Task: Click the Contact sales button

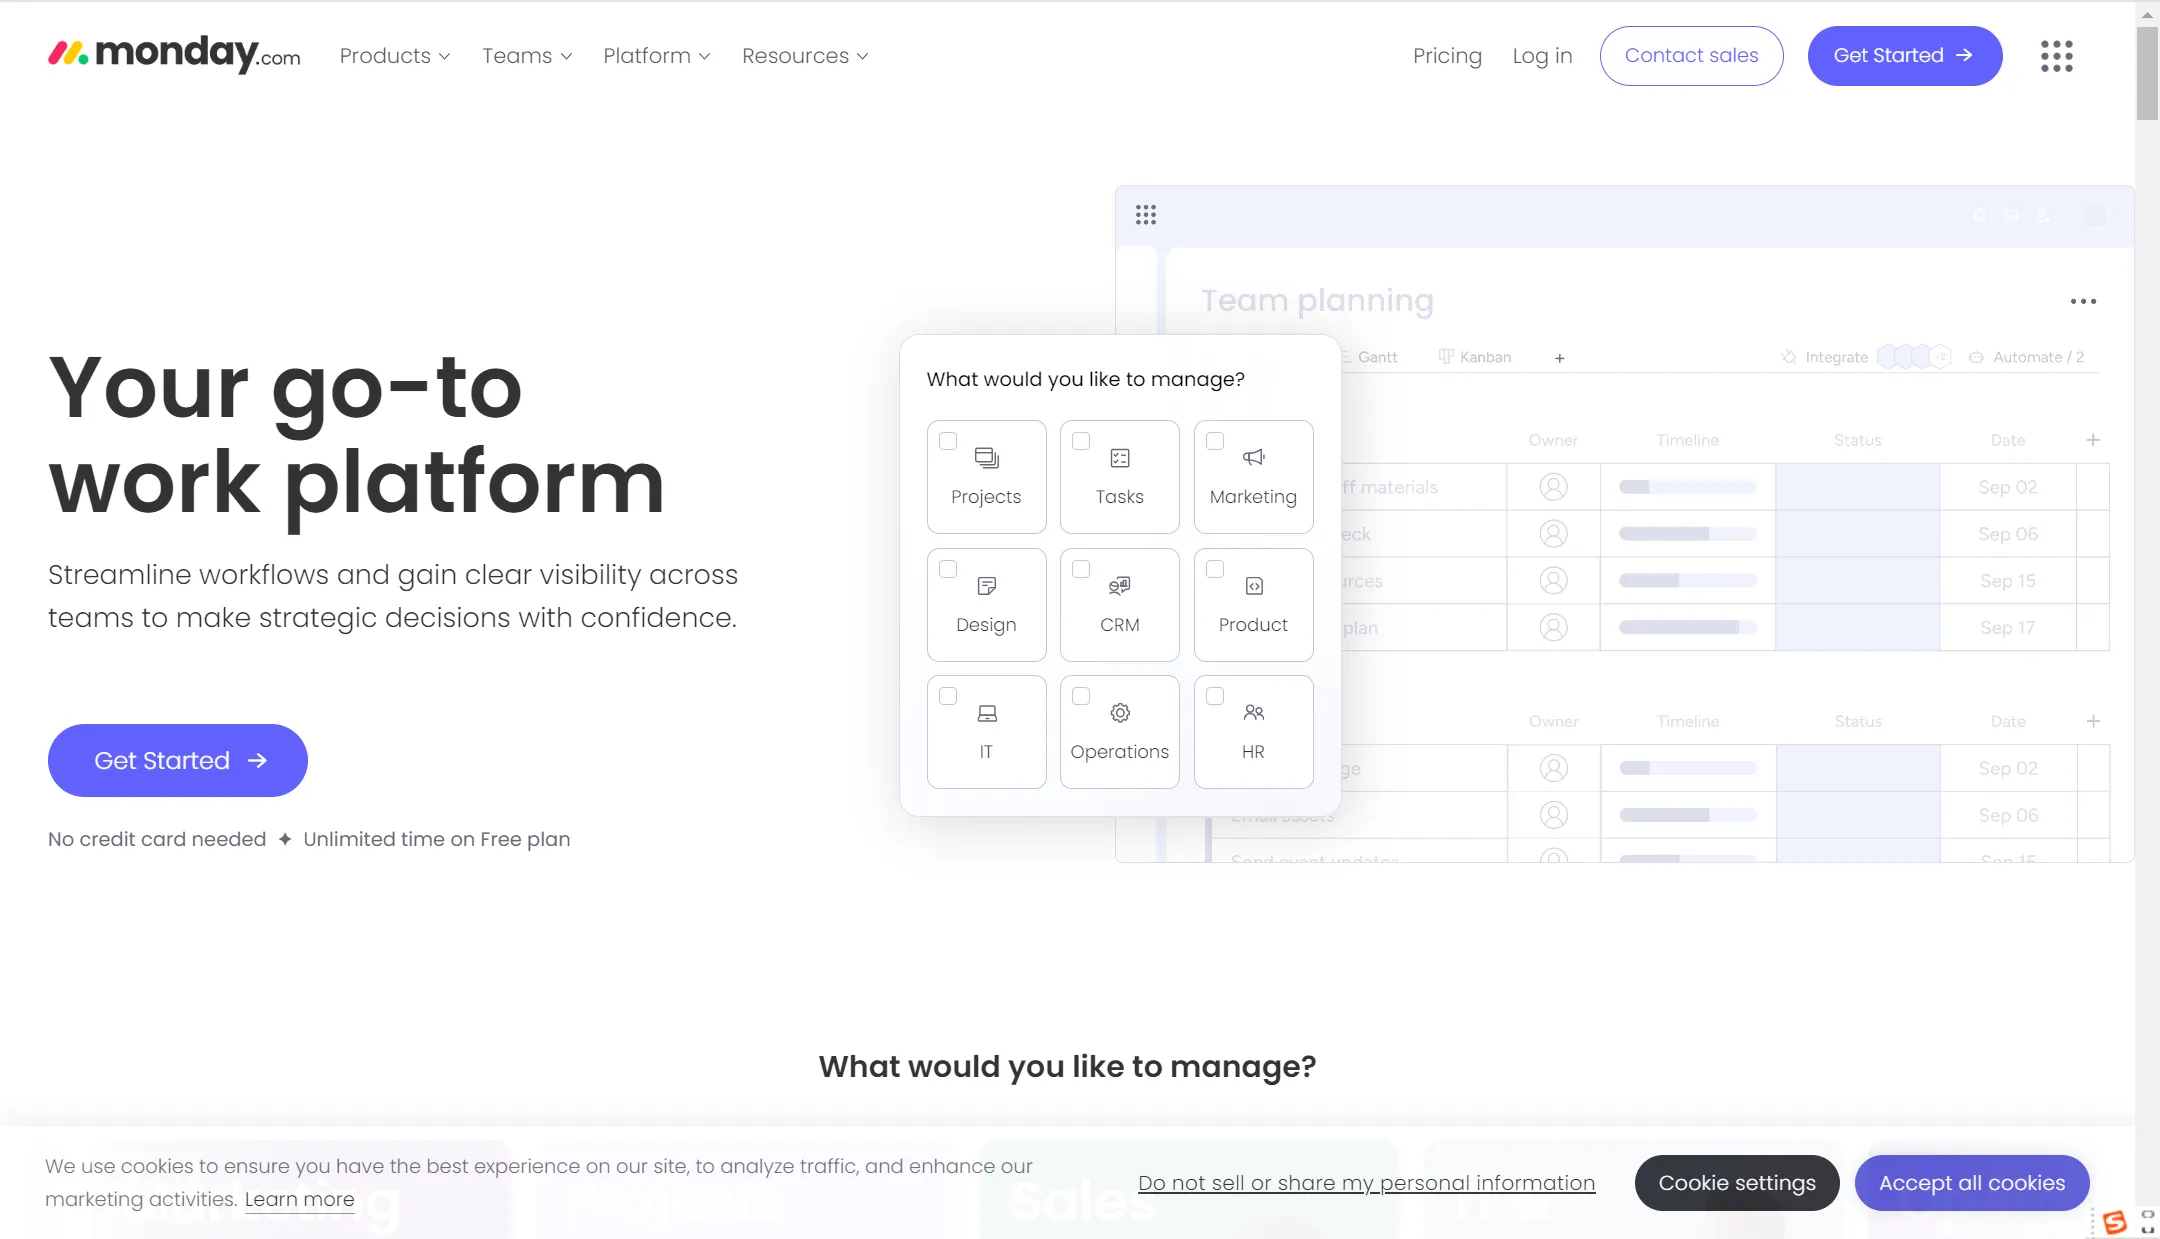Action: tap(1691, 55)
